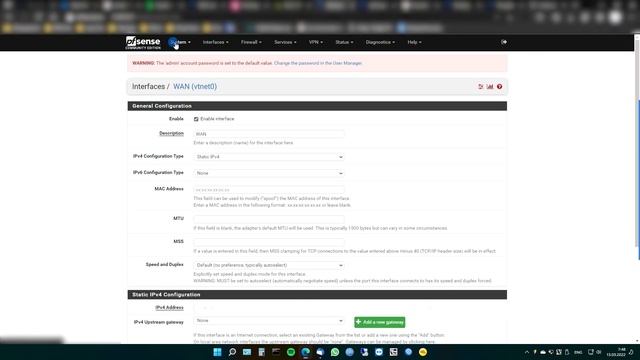The image size is (640, 360).
Task: Click the MTU input field
Action: (x=269, y=219)
